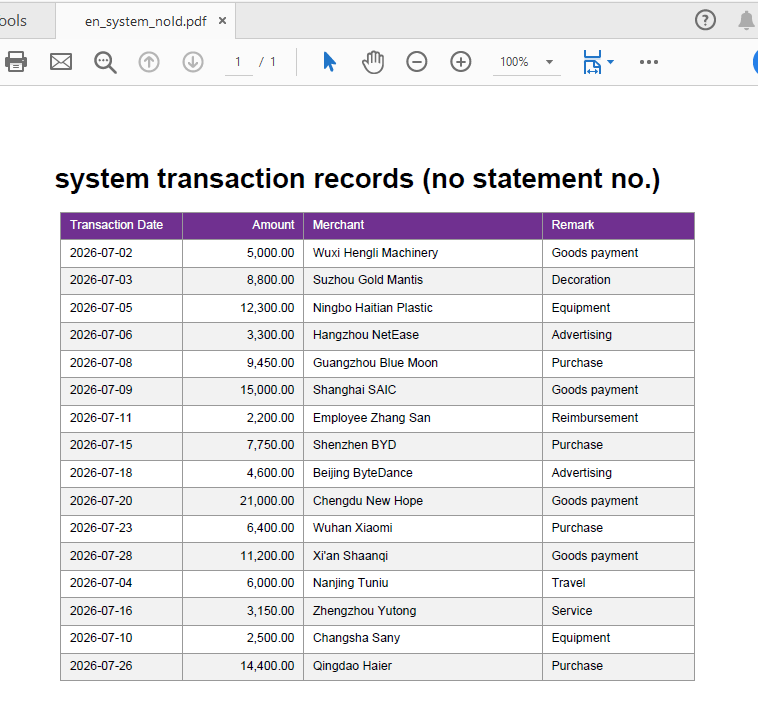This screenshot has width=758, height=726.
Task: Select amount 6,400.00
Action: pyautogui.click(x=270, y=528)
